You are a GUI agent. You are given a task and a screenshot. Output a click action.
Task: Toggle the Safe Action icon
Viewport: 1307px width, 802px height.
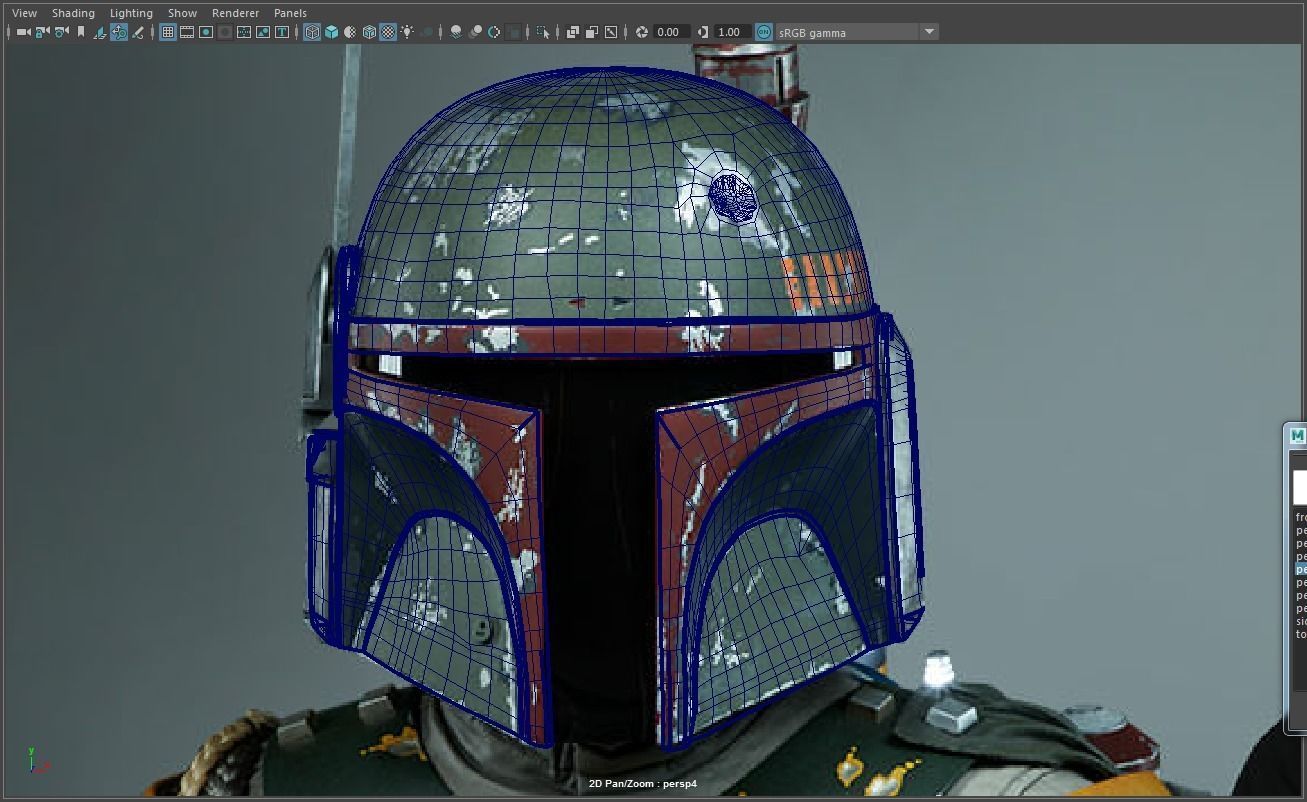coord(263,32)
